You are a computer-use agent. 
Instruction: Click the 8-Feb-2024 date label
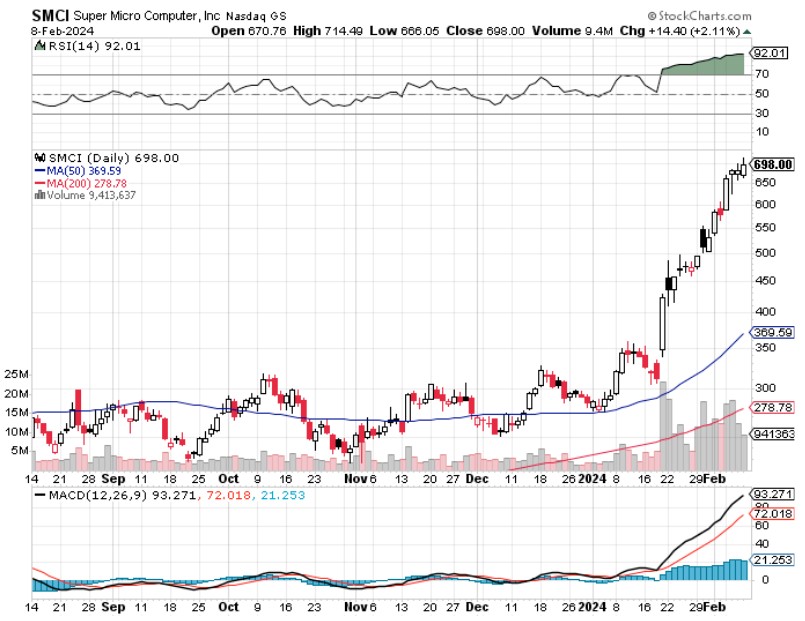(62, 31)
